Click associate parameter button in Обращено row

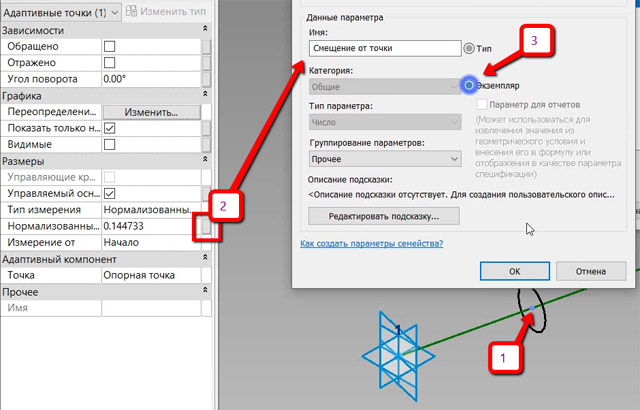[206, 47]
